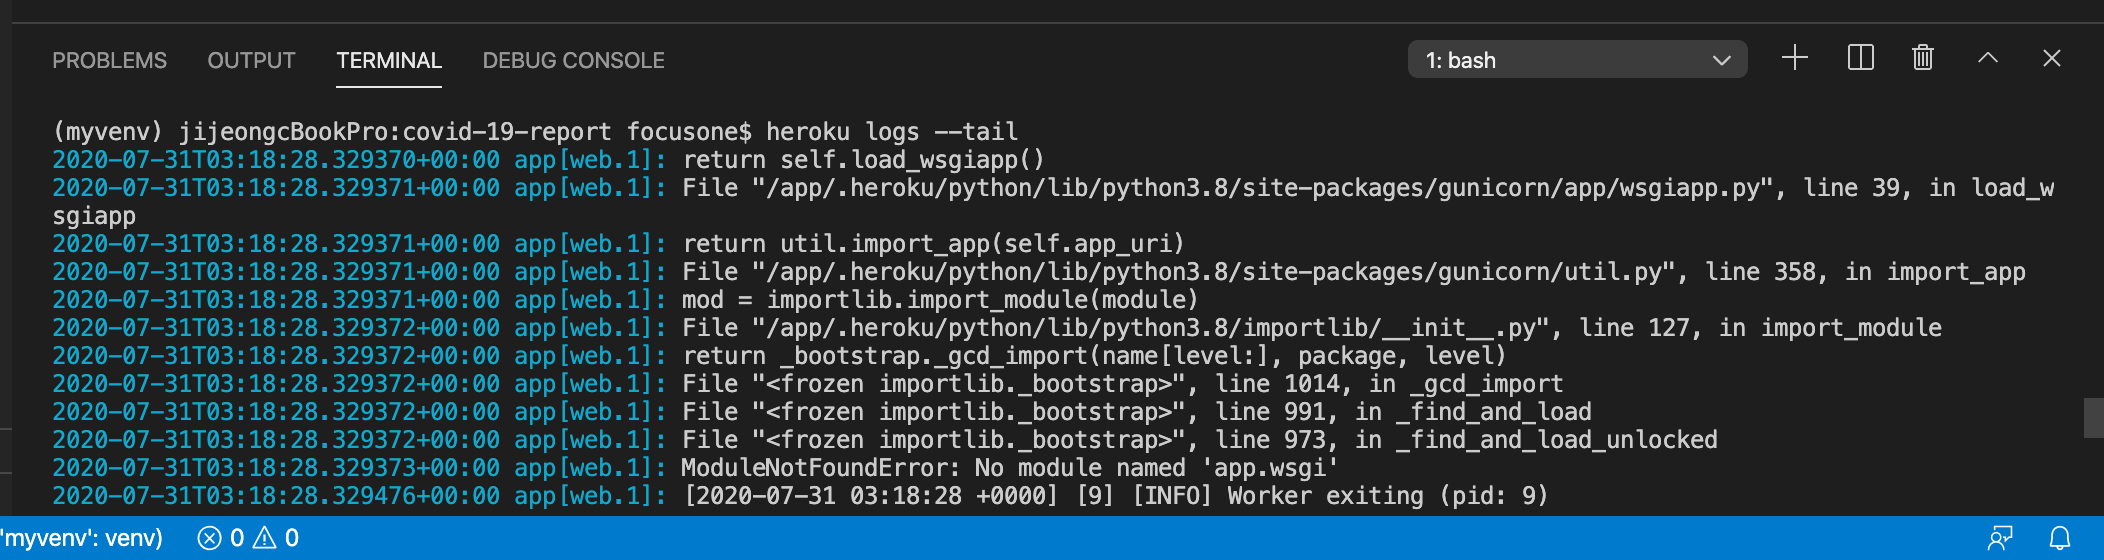Open the DEBUG CONSOLE tab
The width and height of the screenshot is (2104, 560).
tap(573, 61)
